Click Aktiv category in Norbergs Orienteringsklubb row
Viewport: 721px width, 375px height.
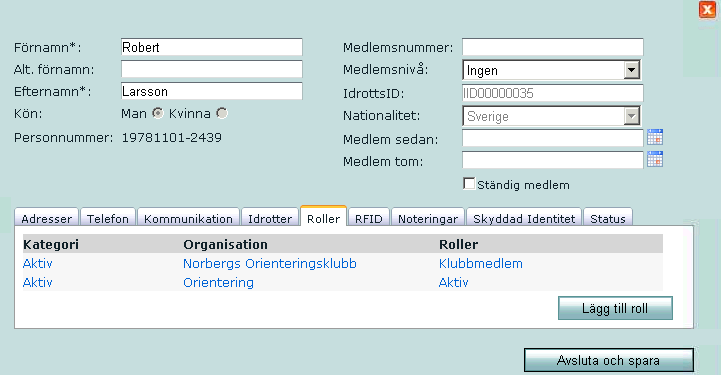(38, 263)
